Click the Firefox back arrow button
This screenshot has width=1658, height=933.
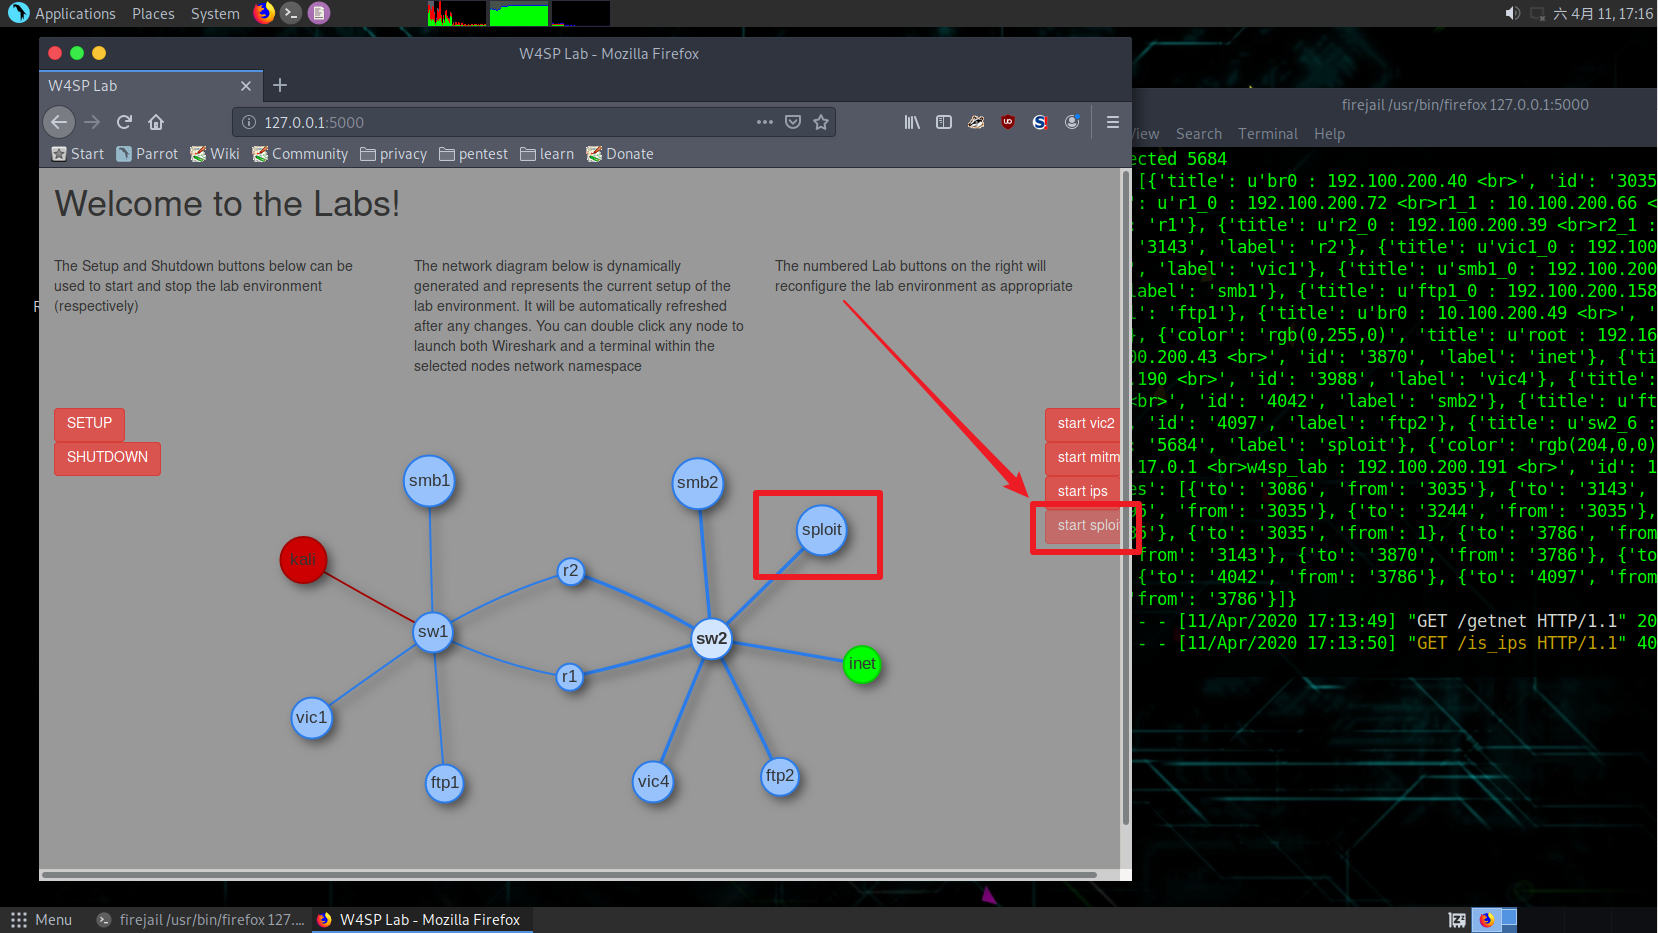(x=59, y=122)
